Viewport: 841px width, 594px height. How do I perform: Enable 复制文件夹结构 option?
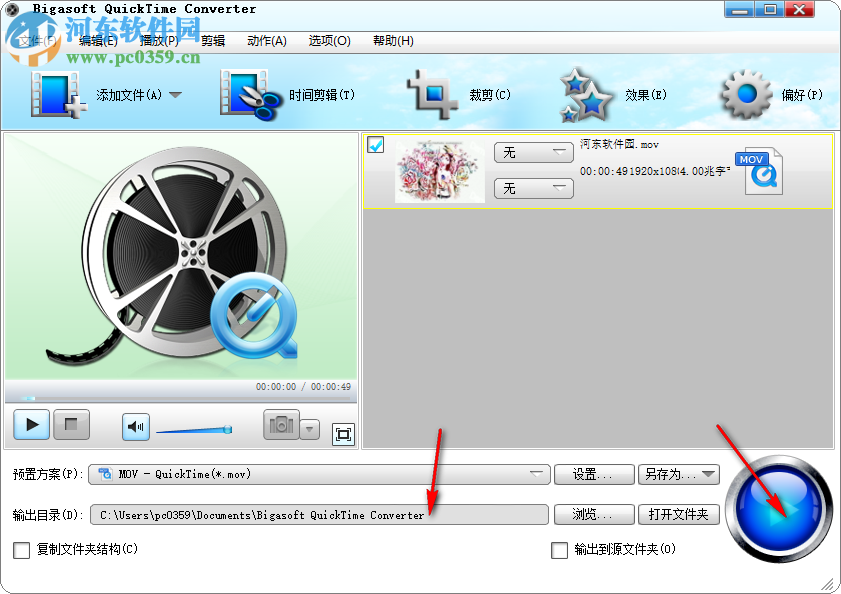tap(21, 551)
